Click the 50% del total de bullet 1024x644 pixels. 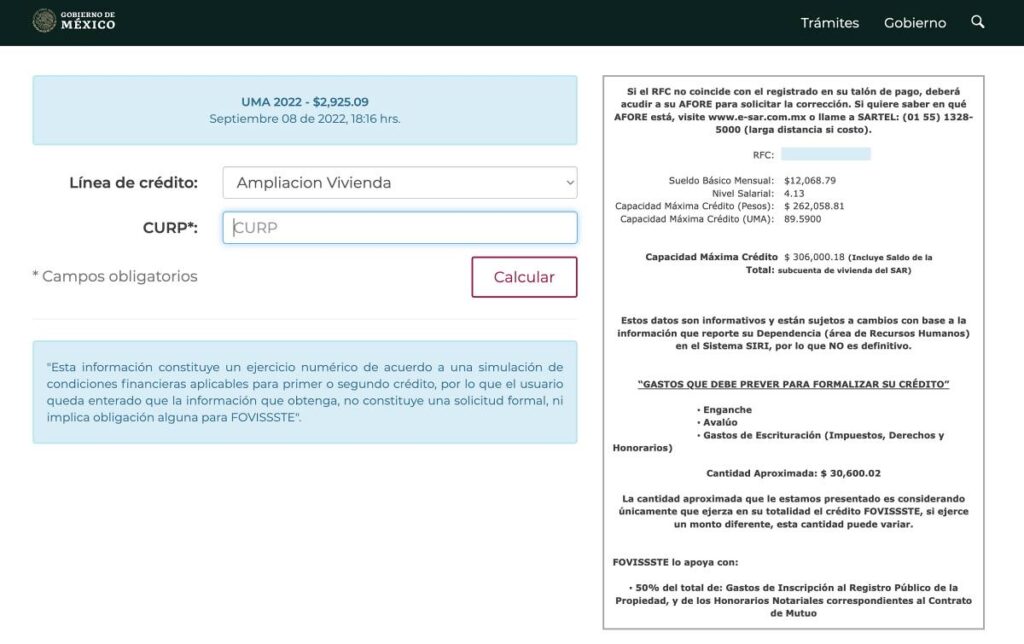coord(793,600)
